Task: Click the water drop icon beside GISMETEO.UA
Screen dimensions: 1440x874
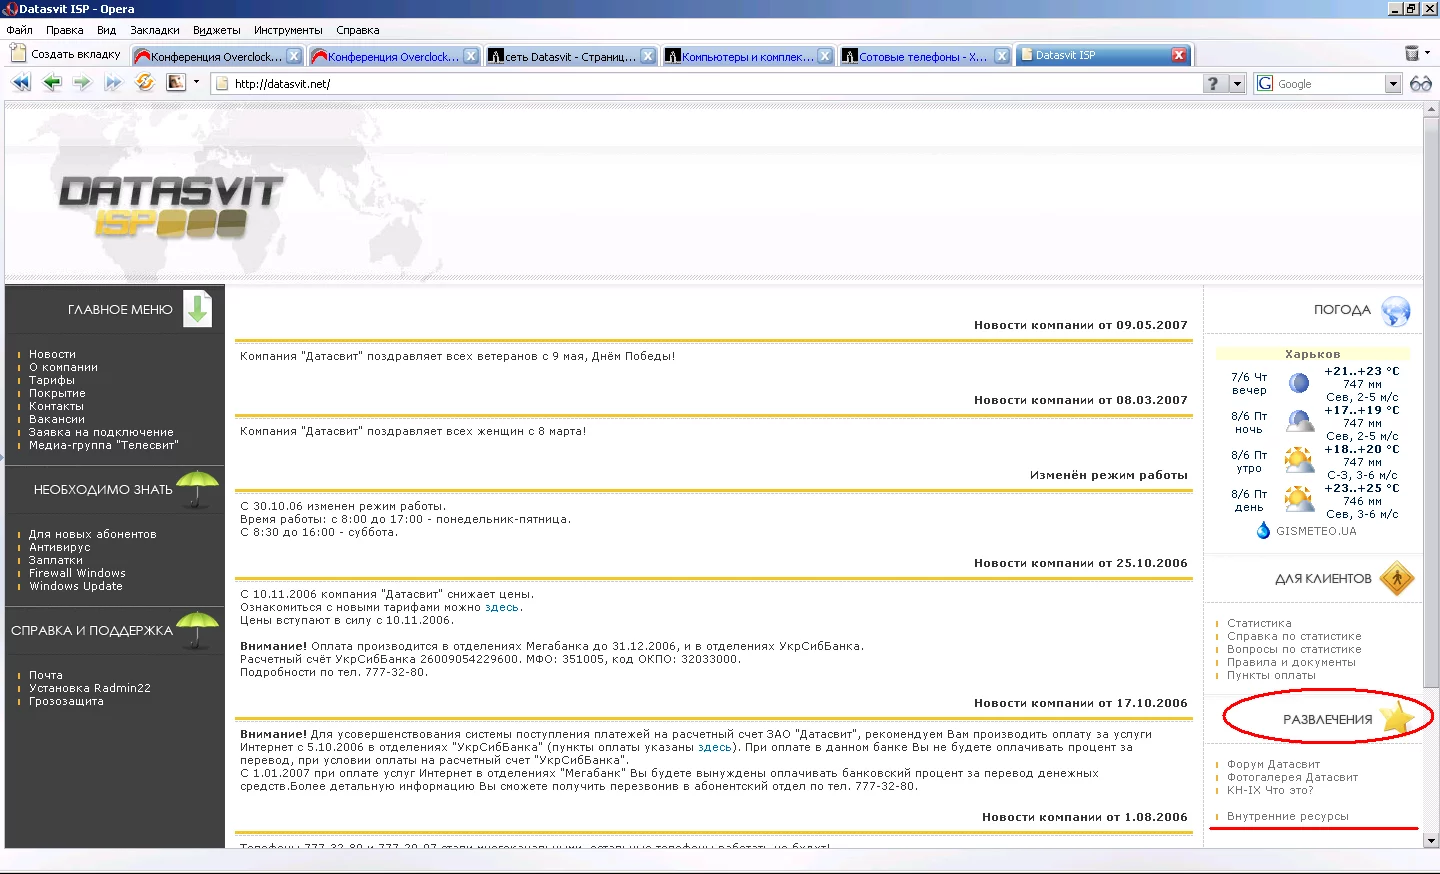Action: click(x=1263, y=530)
